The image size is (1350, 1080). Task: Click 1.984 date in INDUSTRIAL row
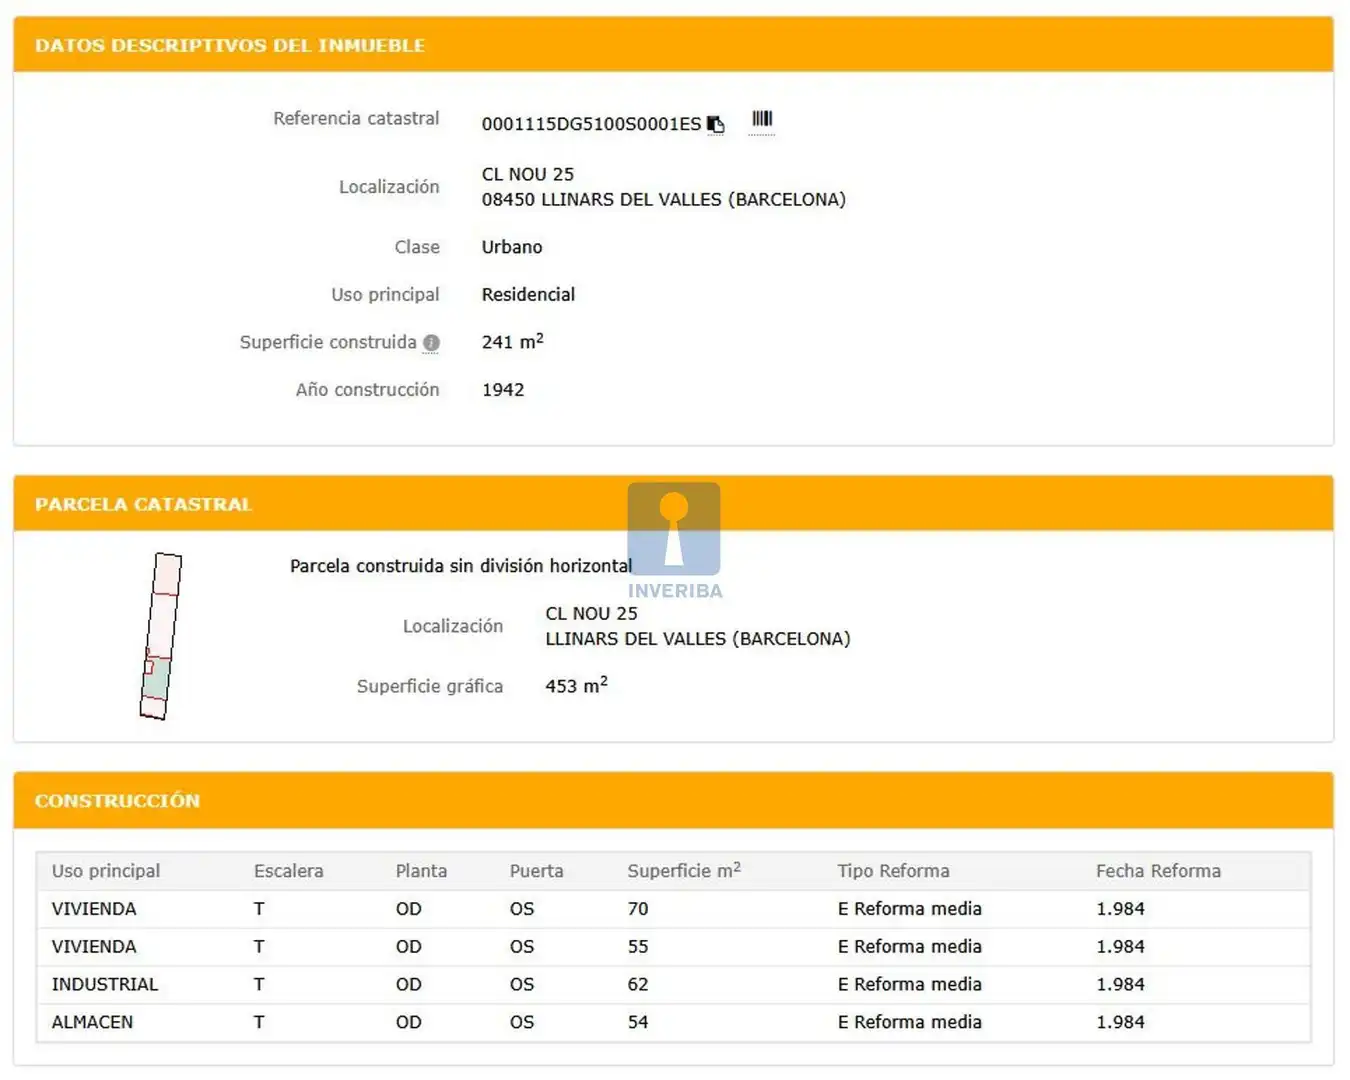1120,985
